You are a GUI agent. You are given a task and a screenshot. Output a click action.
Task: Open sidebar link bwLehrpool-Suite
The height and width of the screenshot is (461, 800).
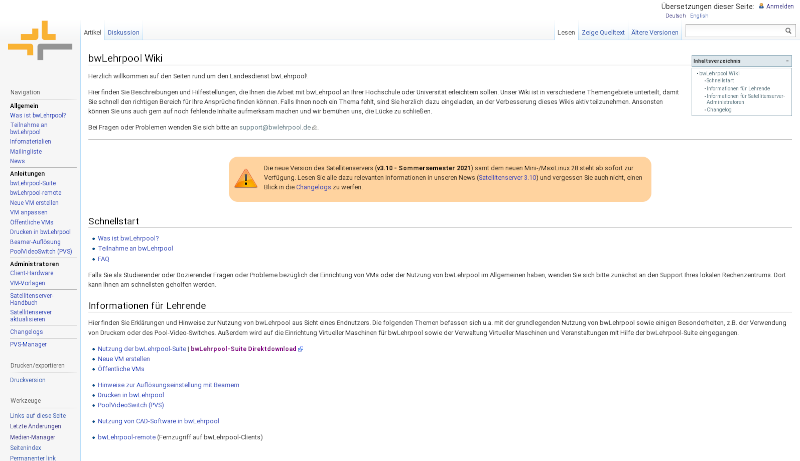[x=33, y=183]
